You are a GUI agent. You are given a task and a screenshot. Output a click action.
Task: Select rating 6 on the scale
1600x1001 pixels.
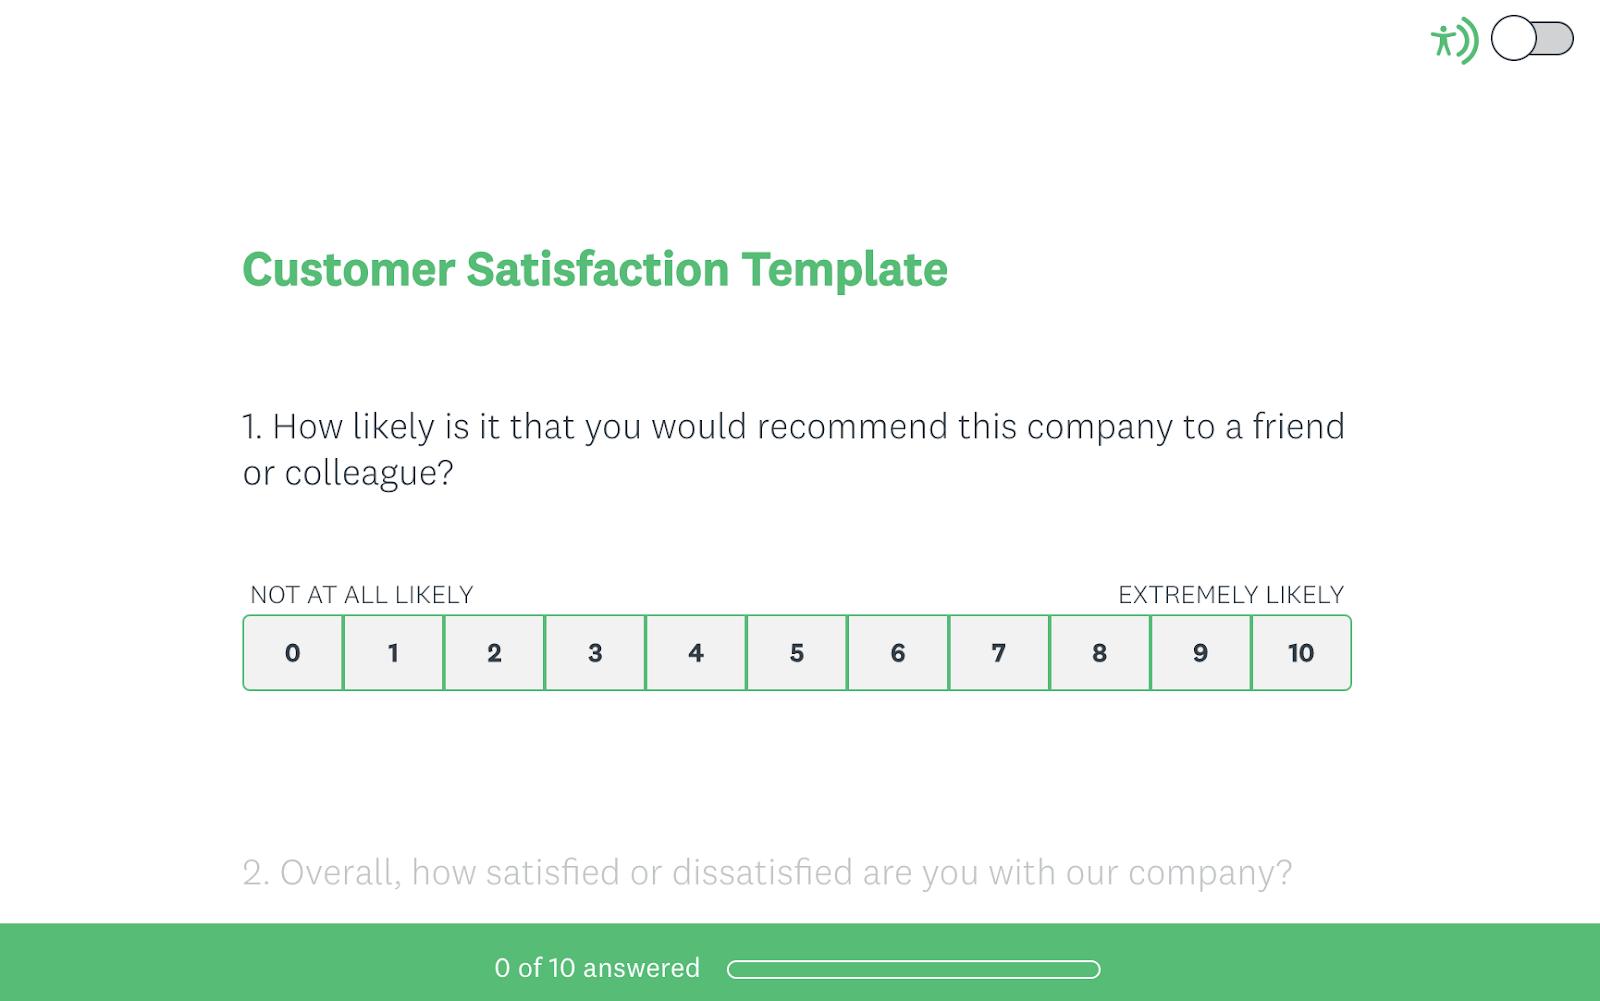coord(898,653)
